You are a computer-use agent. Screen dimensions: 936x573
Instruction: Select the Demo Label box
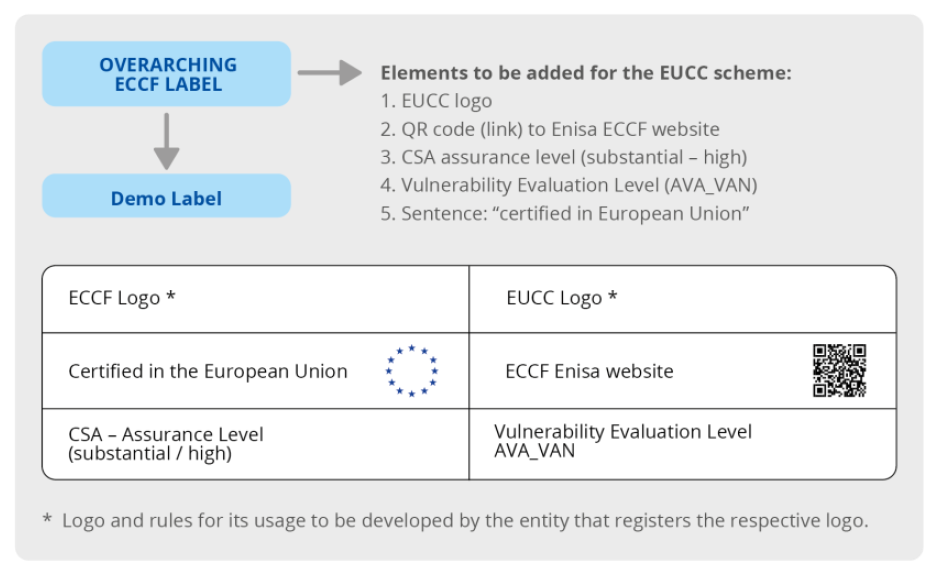pyautogui.click(x=167, y=196)
